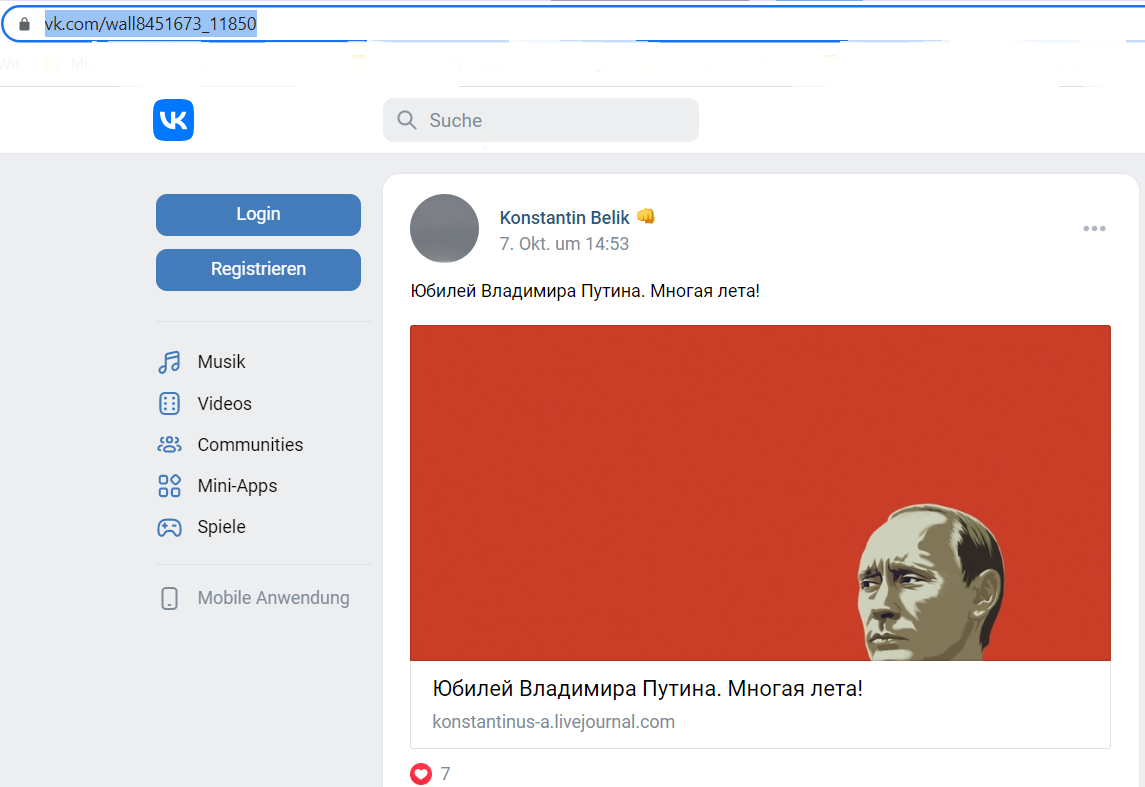Click the fist emoji next to the author name
The width and height of the screenshot is (1145, 787).
pos(646,216)
